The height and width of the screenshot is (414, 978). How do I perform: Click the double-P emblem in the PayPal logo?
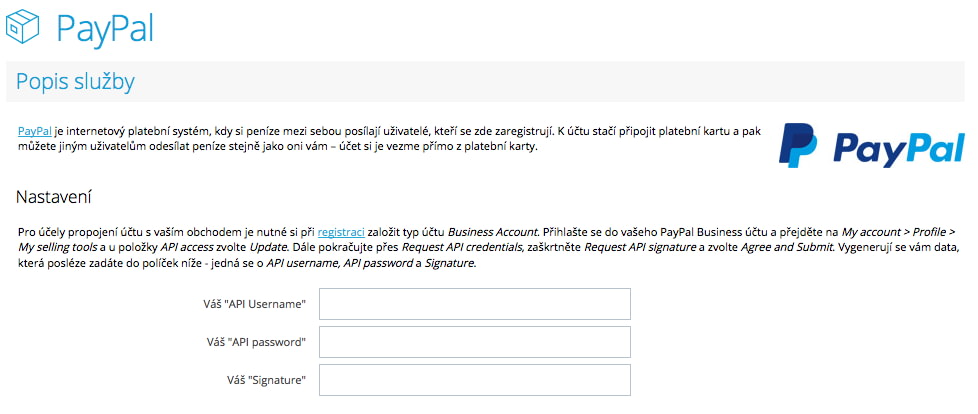point(798,145)
